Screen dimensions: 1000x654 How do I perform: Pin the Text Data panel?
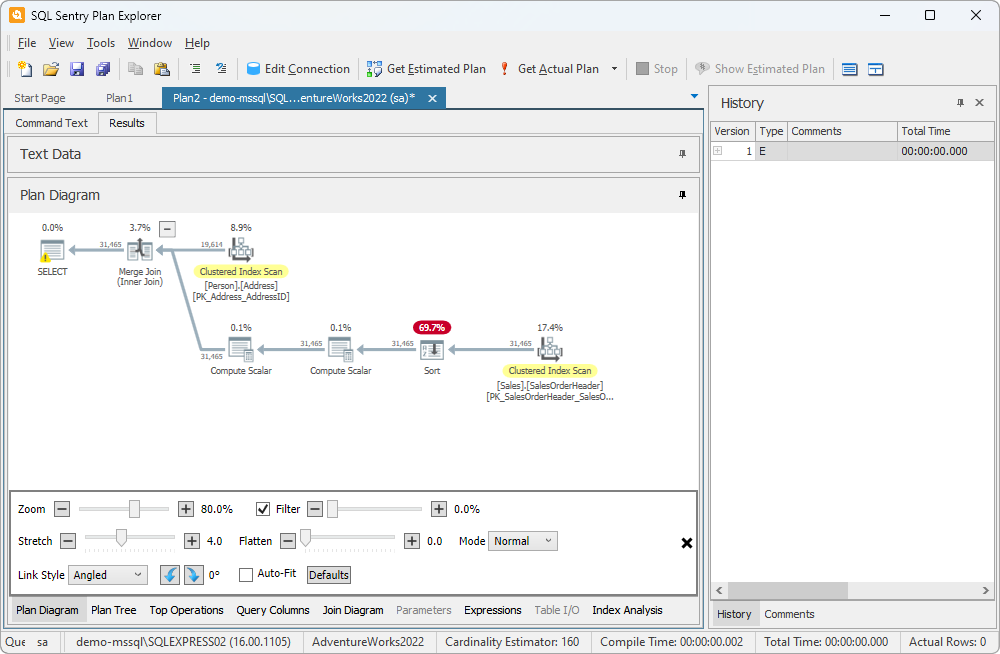682,154
